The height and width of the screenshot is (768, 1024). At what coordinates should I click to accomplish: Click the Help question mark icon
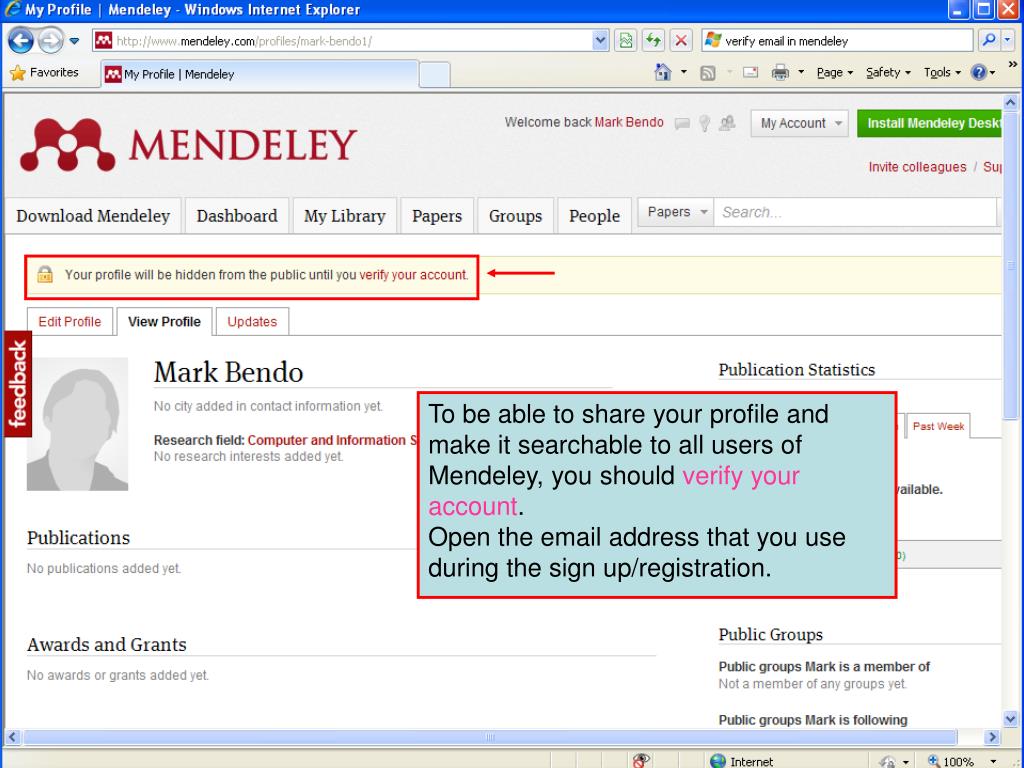coord(978,72)
